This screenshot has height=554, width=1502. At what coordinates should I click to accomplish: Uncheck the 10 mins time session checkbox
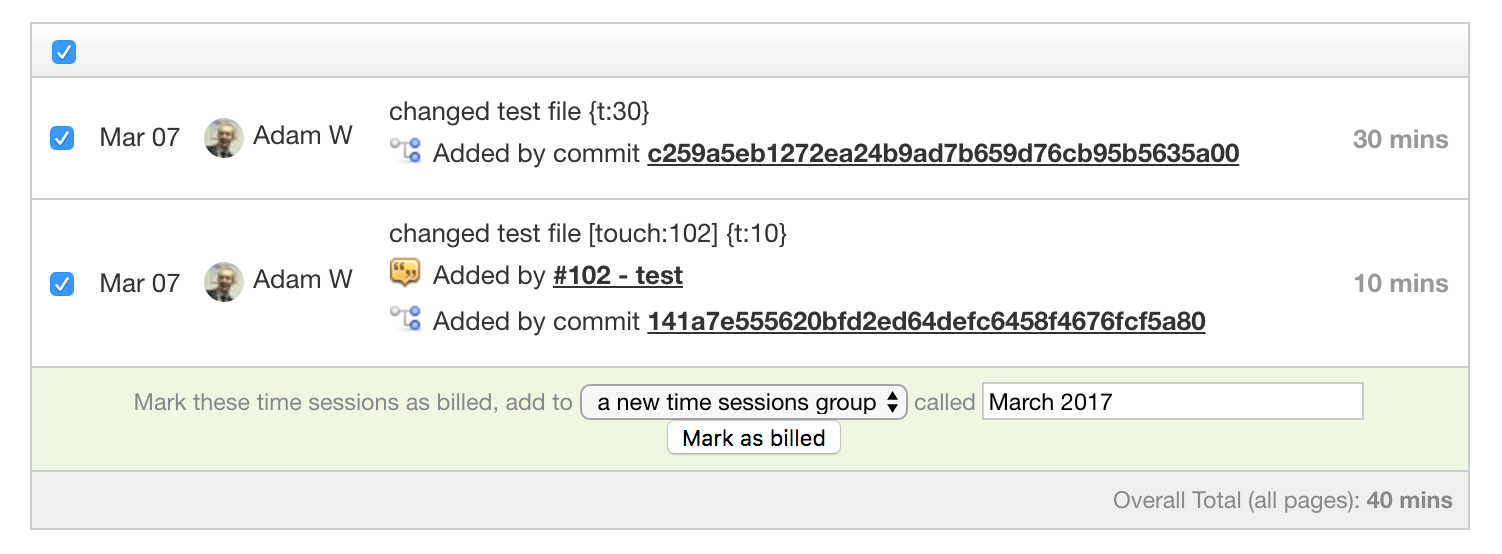[62, 283]
